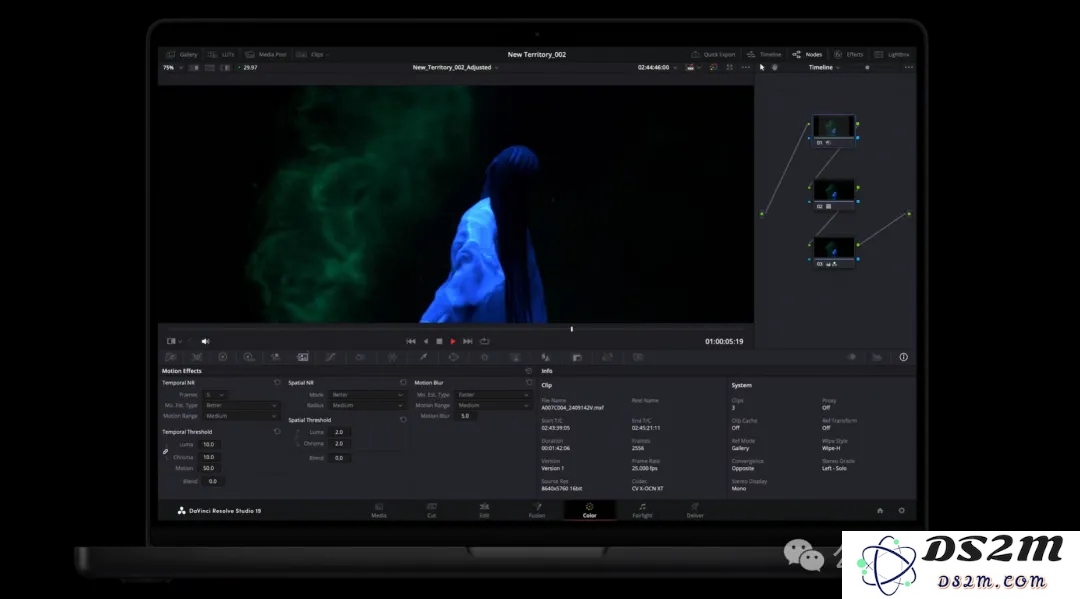Open Temporal NR Motion Range dropdown
The width and height of the screenshot is (1080, 599).
click(240, 416)
